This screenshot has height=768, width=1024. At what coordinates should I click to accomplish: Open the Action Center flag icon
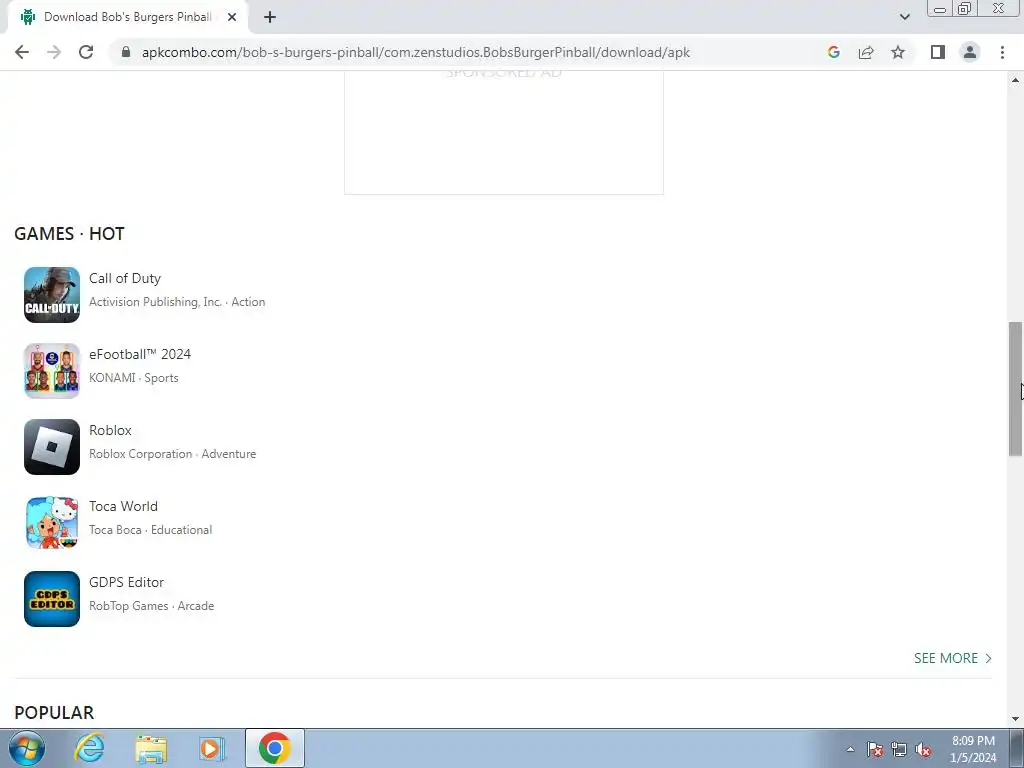click(875, 749)
